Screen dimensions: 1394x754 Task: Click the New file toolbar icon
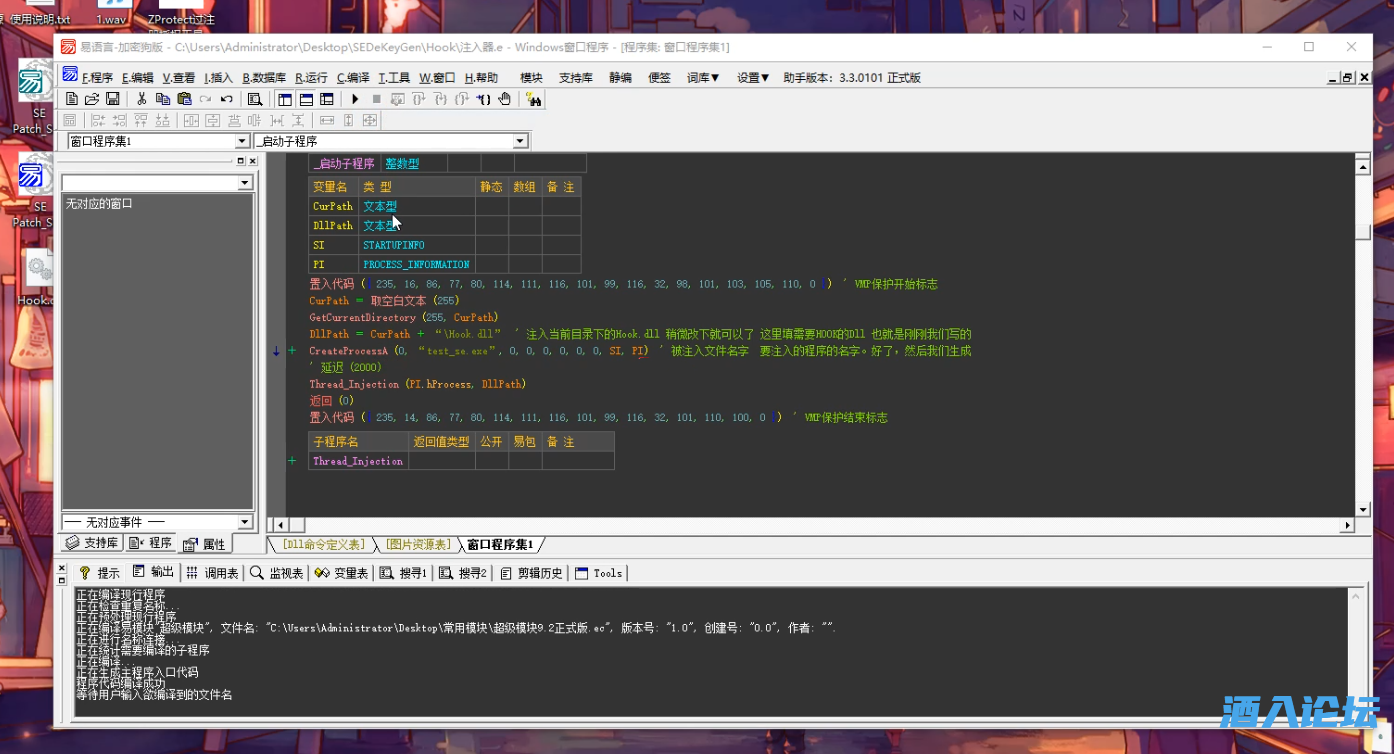(71, 99)
